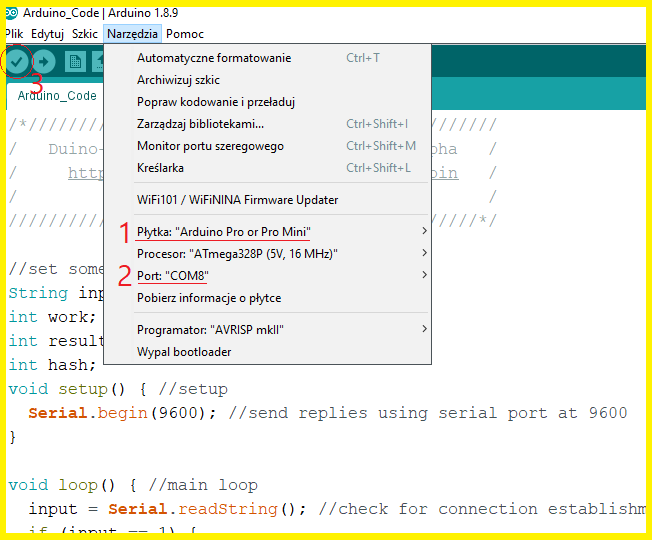Expand Port: "COM8" submenu
Screen dimensions: 652x540
267,276
